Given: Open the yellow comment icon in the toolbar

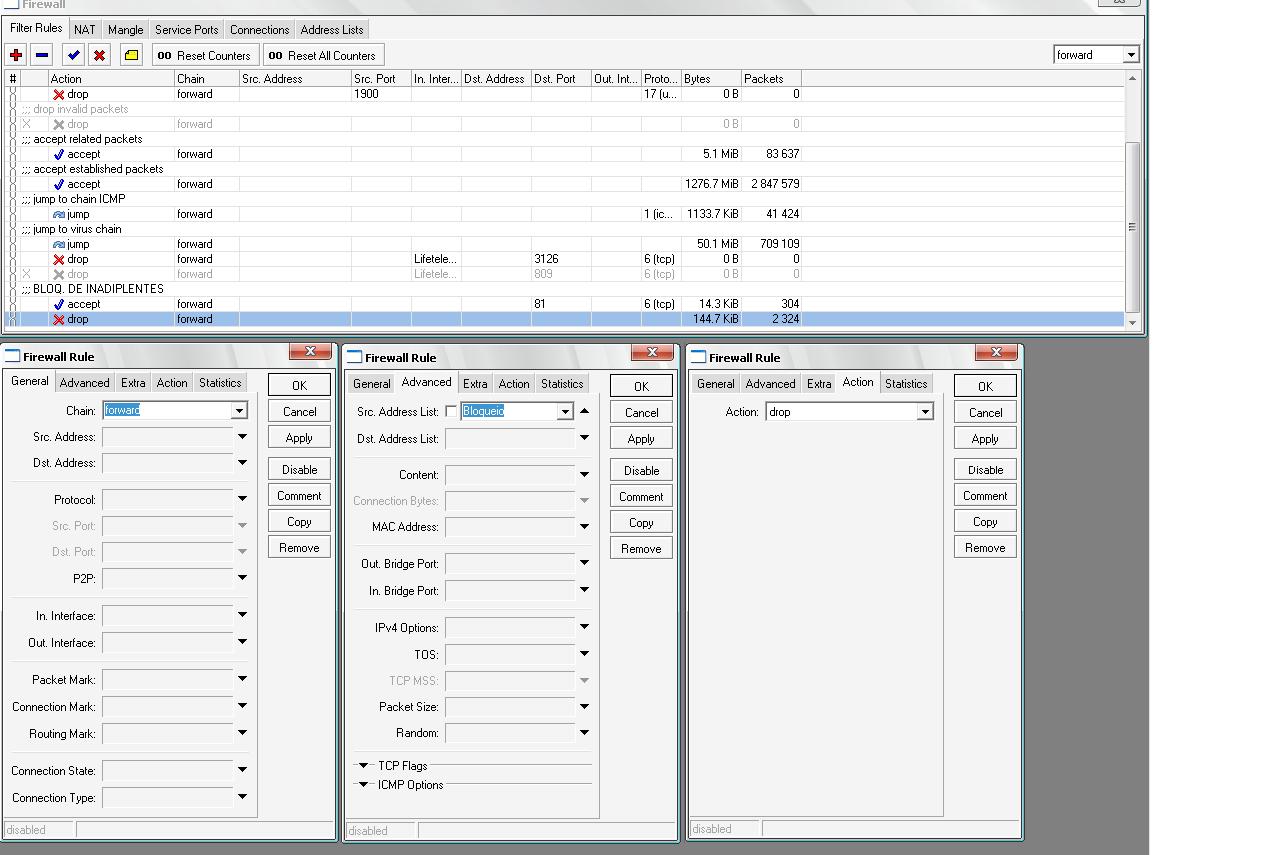Looking at the screenshot, I should [x=131, y=55].
